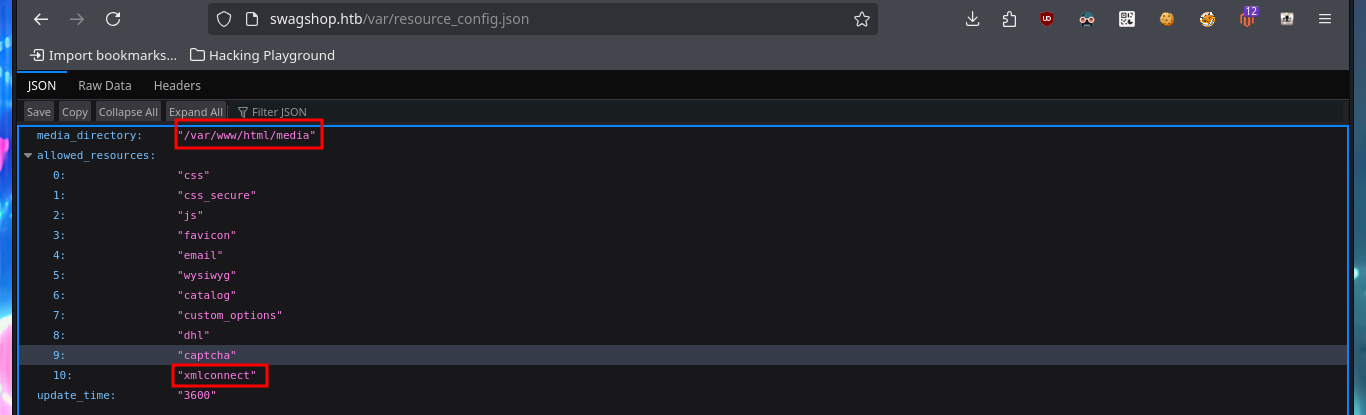The image size is (1366, 415).
Task: Open the Hacking Playground bookmarks folder
Action: pos(262,55)
